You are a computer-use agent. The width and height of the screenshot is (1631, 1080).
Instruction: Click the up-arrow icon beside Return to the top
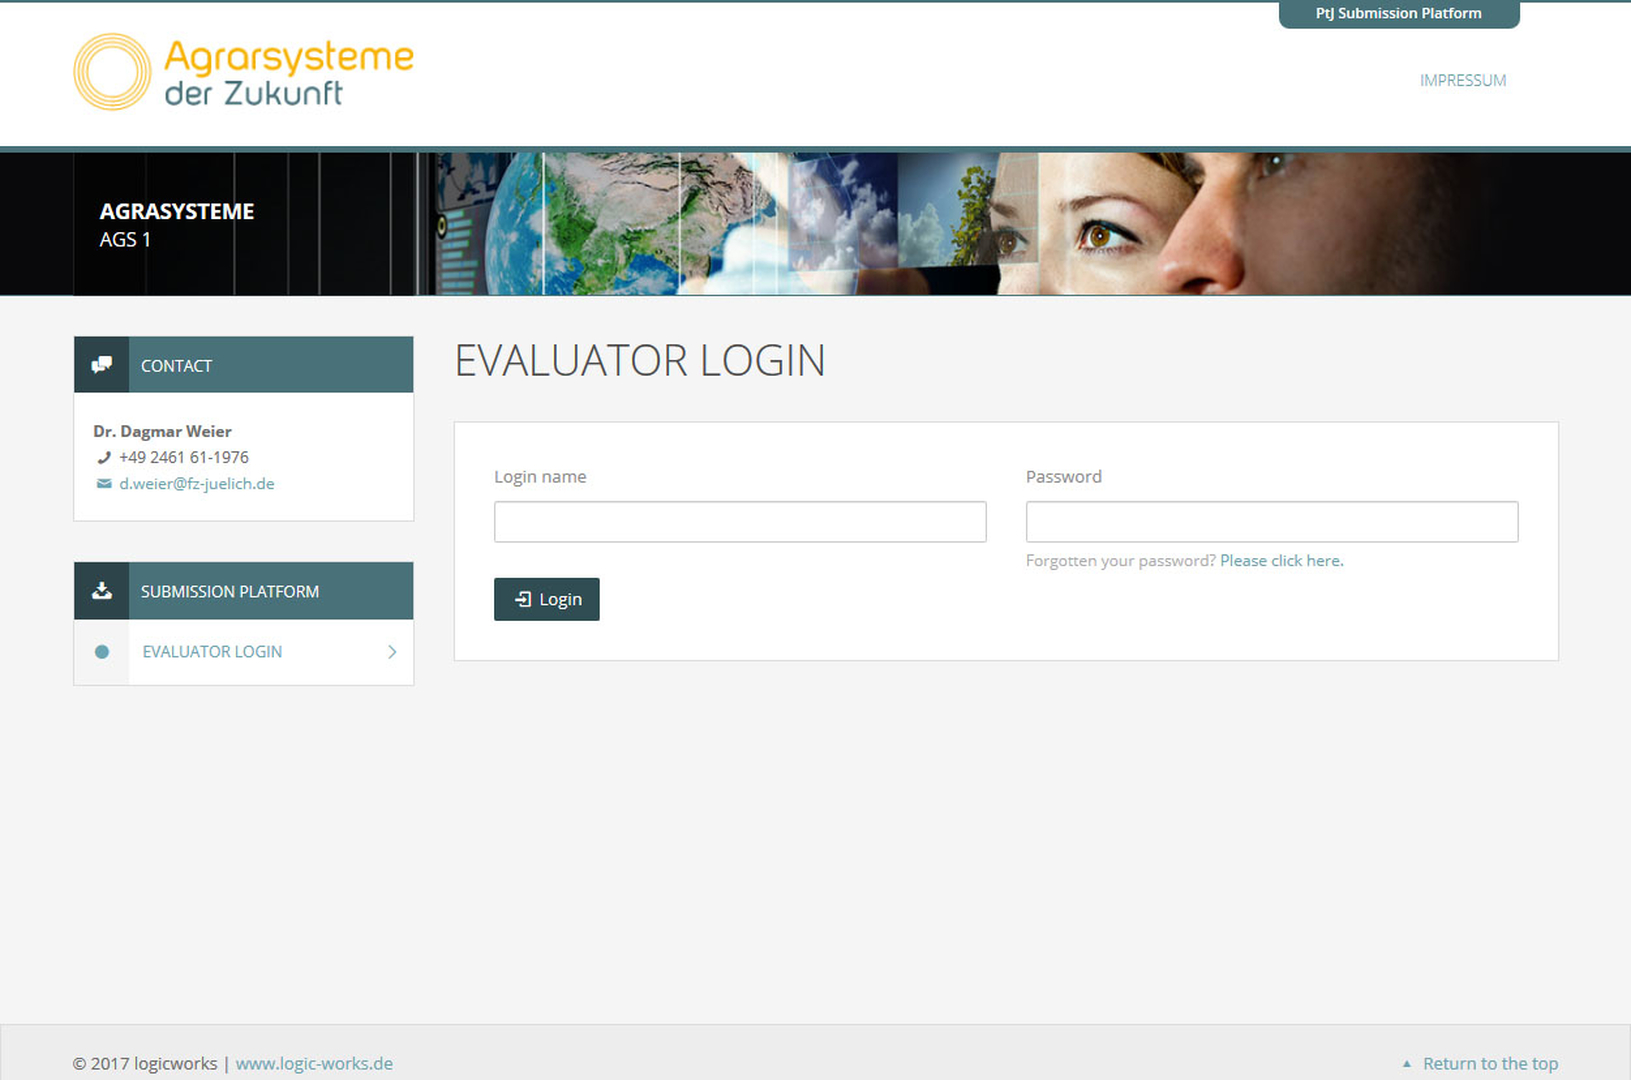click(1406, 1064)
